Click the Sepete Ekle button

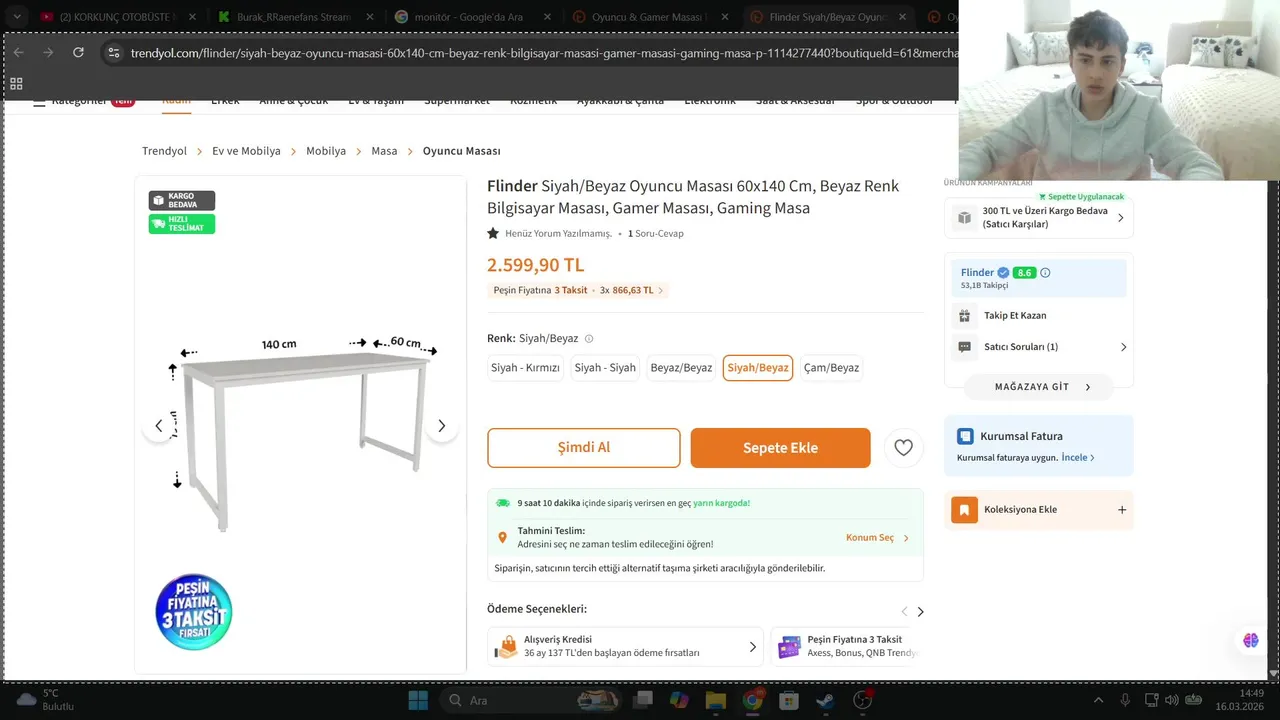point(780,448)
